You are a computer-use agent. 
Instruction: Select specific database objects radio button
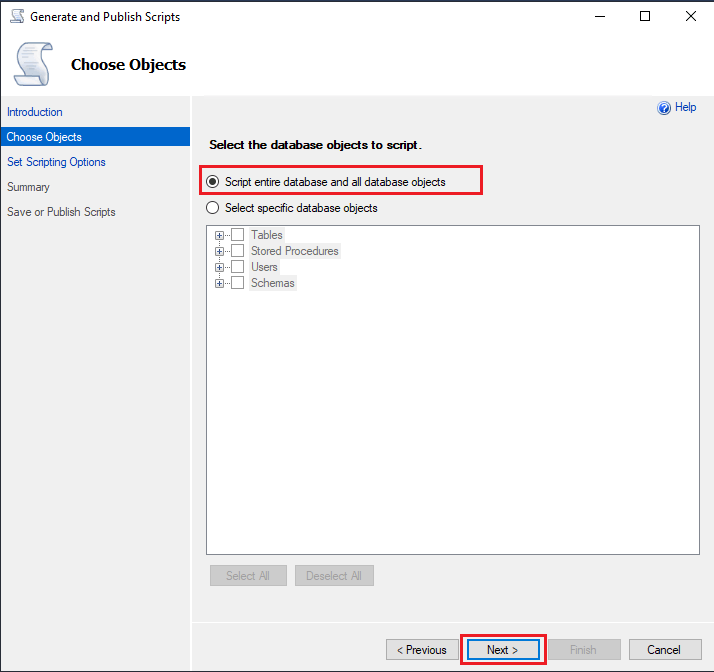(212, 208)
